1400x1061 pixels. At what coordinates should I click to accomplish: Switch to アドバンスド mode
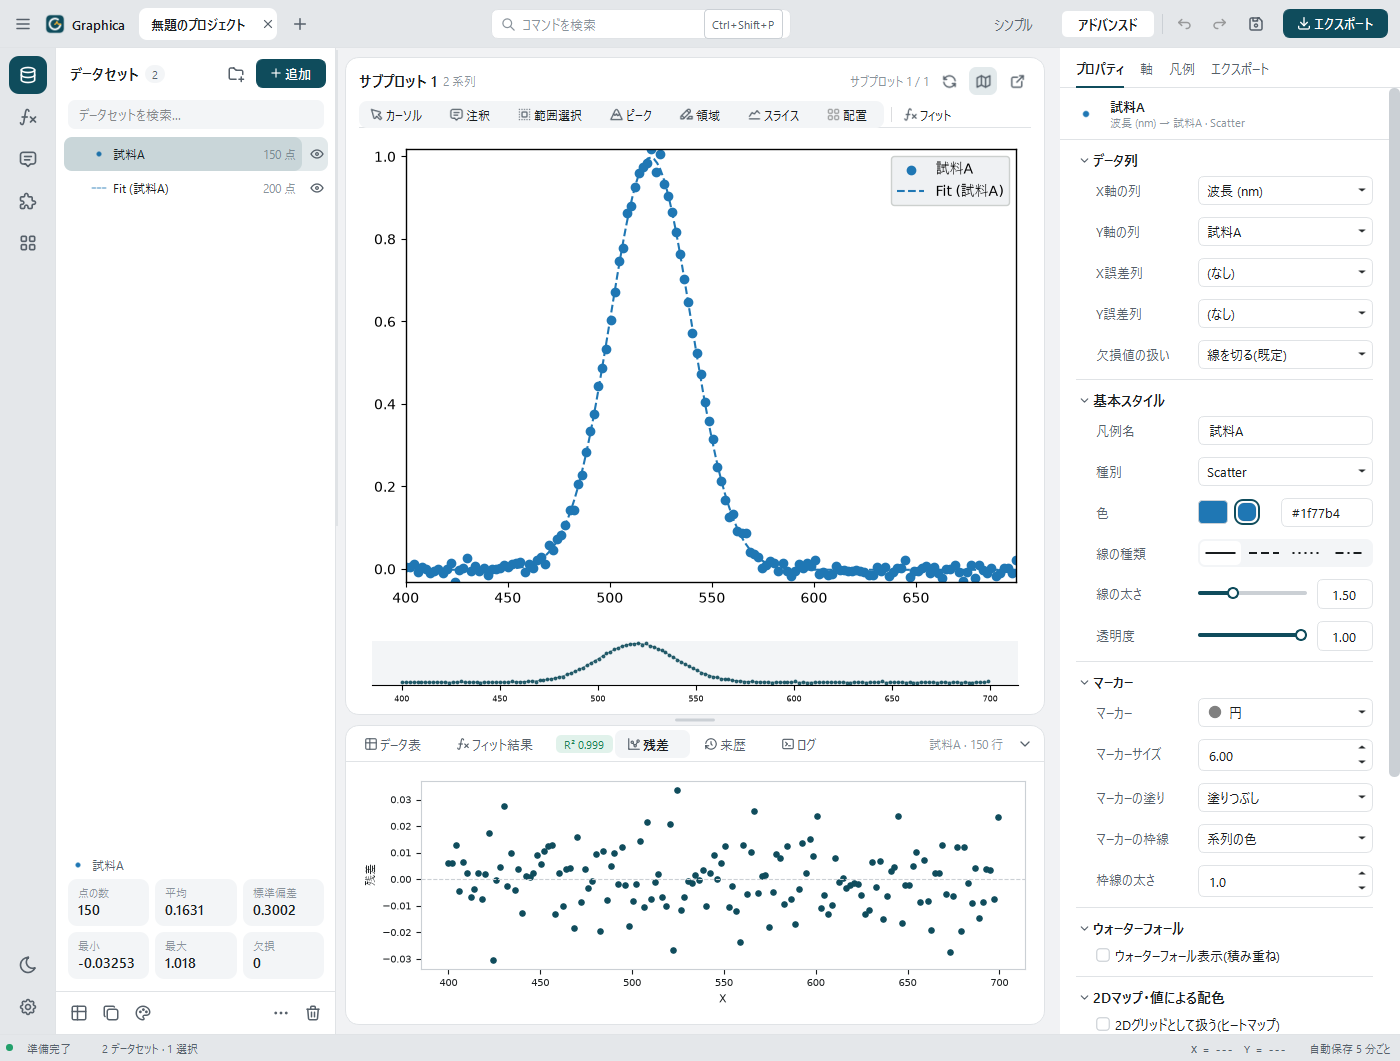[x=1108, y=24]
